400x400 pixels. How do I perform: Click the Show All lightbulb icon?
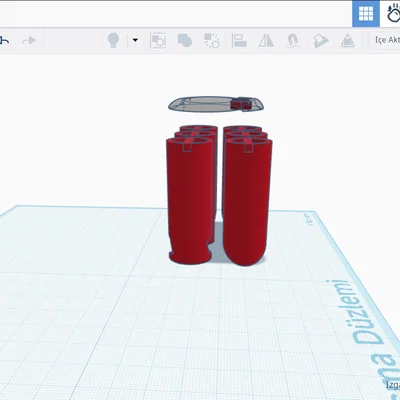click(113, 41)
